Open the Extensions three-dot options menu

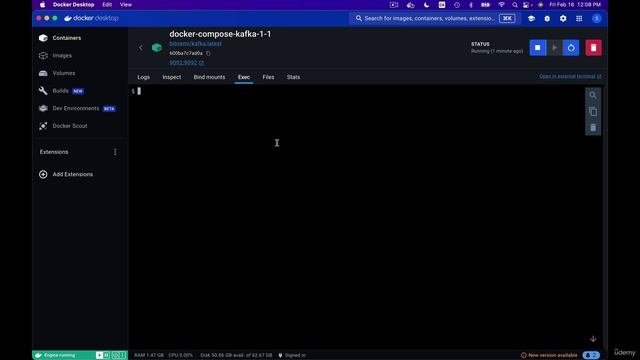point(115,152)
